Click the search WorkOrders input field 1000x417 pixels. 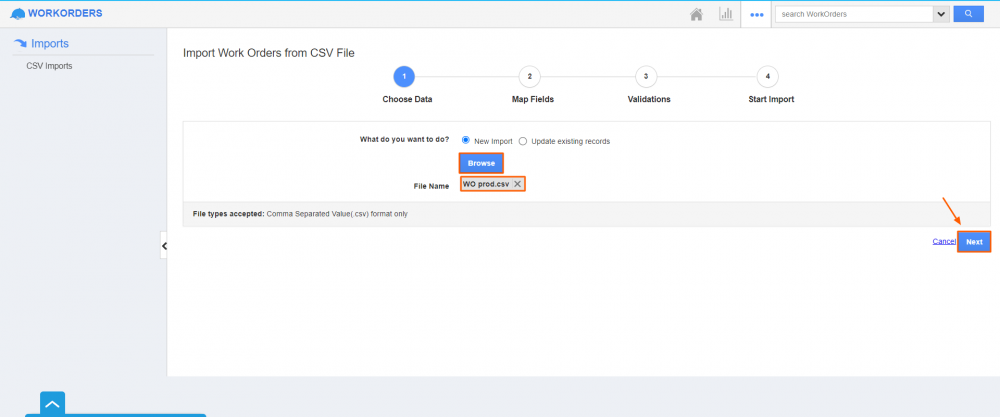point(854,14)
